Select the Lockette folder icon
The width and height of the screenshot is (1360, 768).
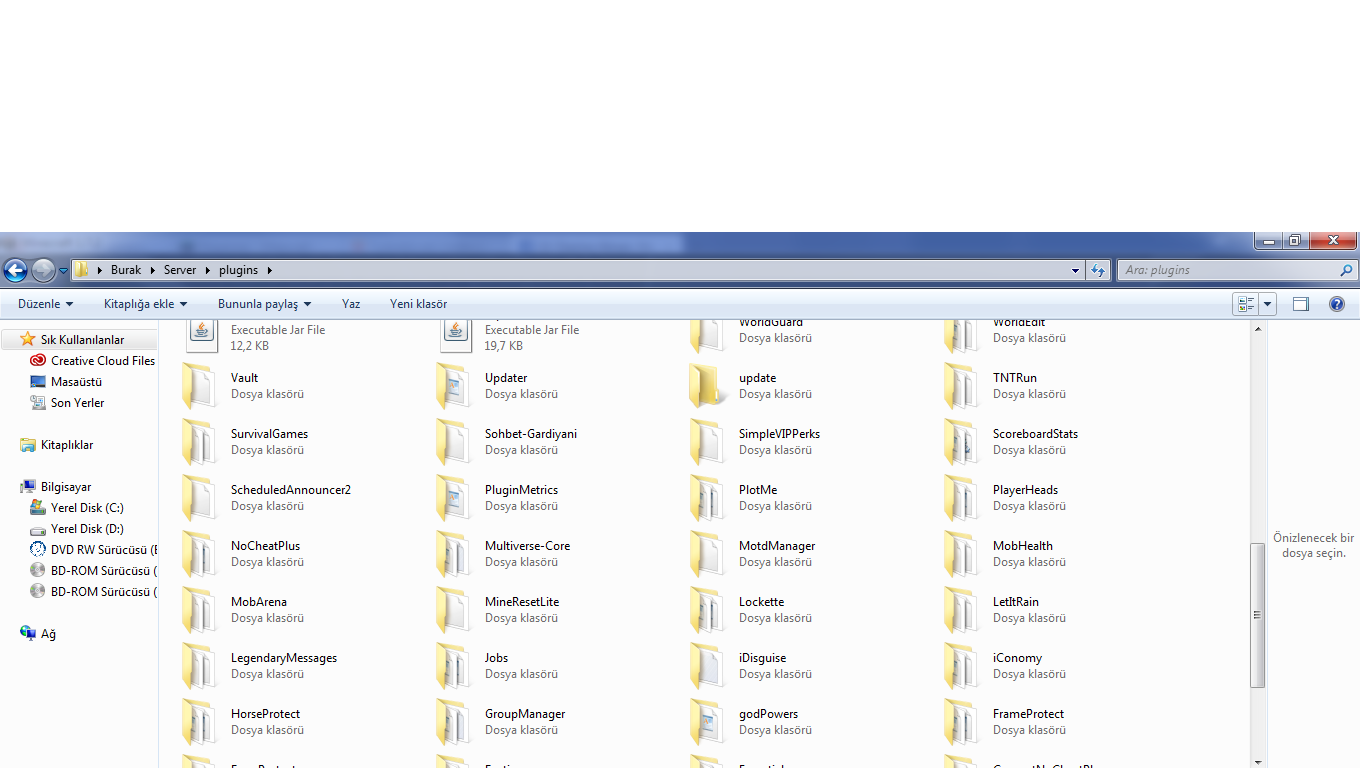[x=708, y=610]
